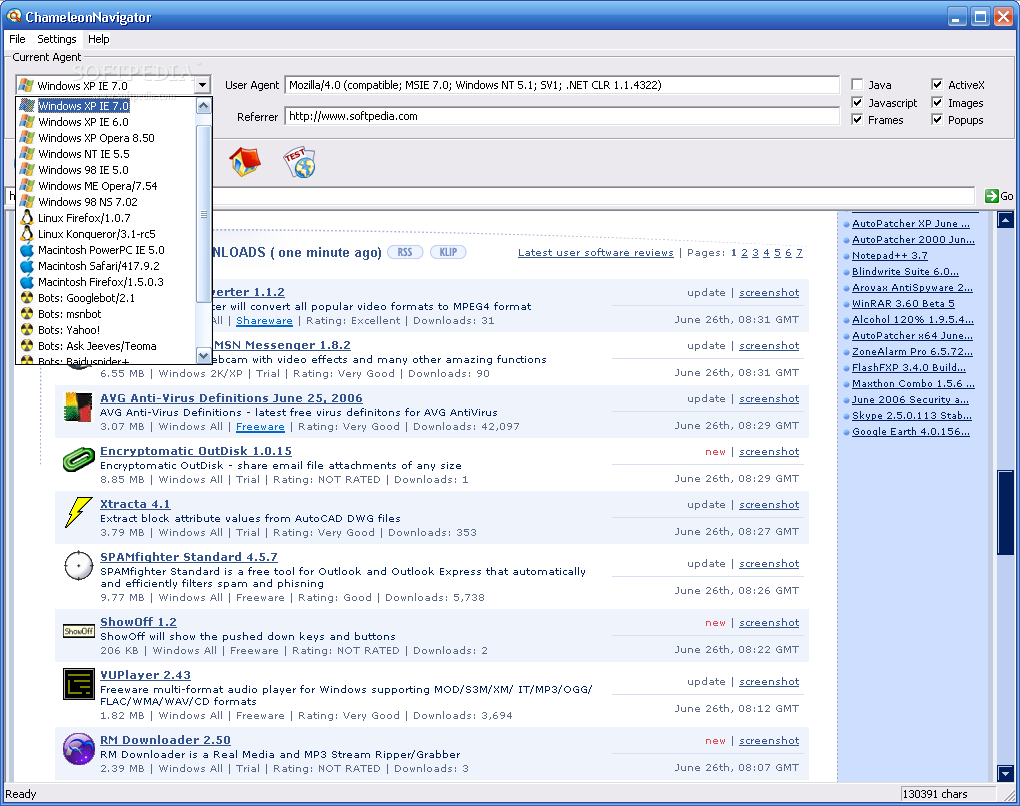This screenshot has height=806, width=1020.
Task: Choose Windows ME Opera/7.54 agent
Action: [105, 186]
